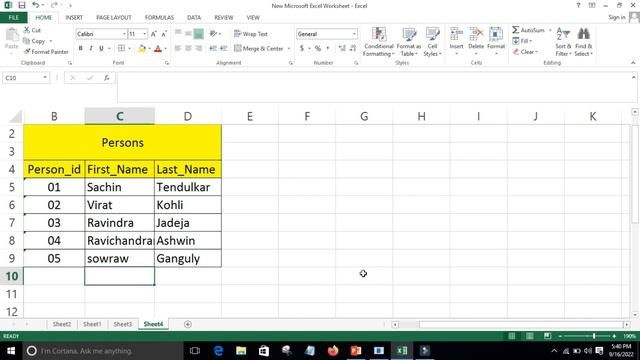This screenshot has width=640, height=360.
Task: Add a new sheet with plus button
Action: click(x=188, y=324)
